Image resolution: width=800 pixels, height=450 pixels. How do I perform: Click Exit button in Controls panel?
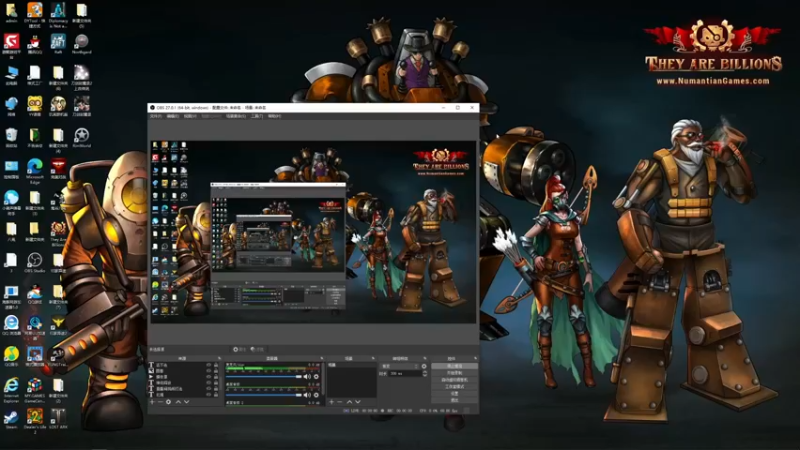[455, 400]
